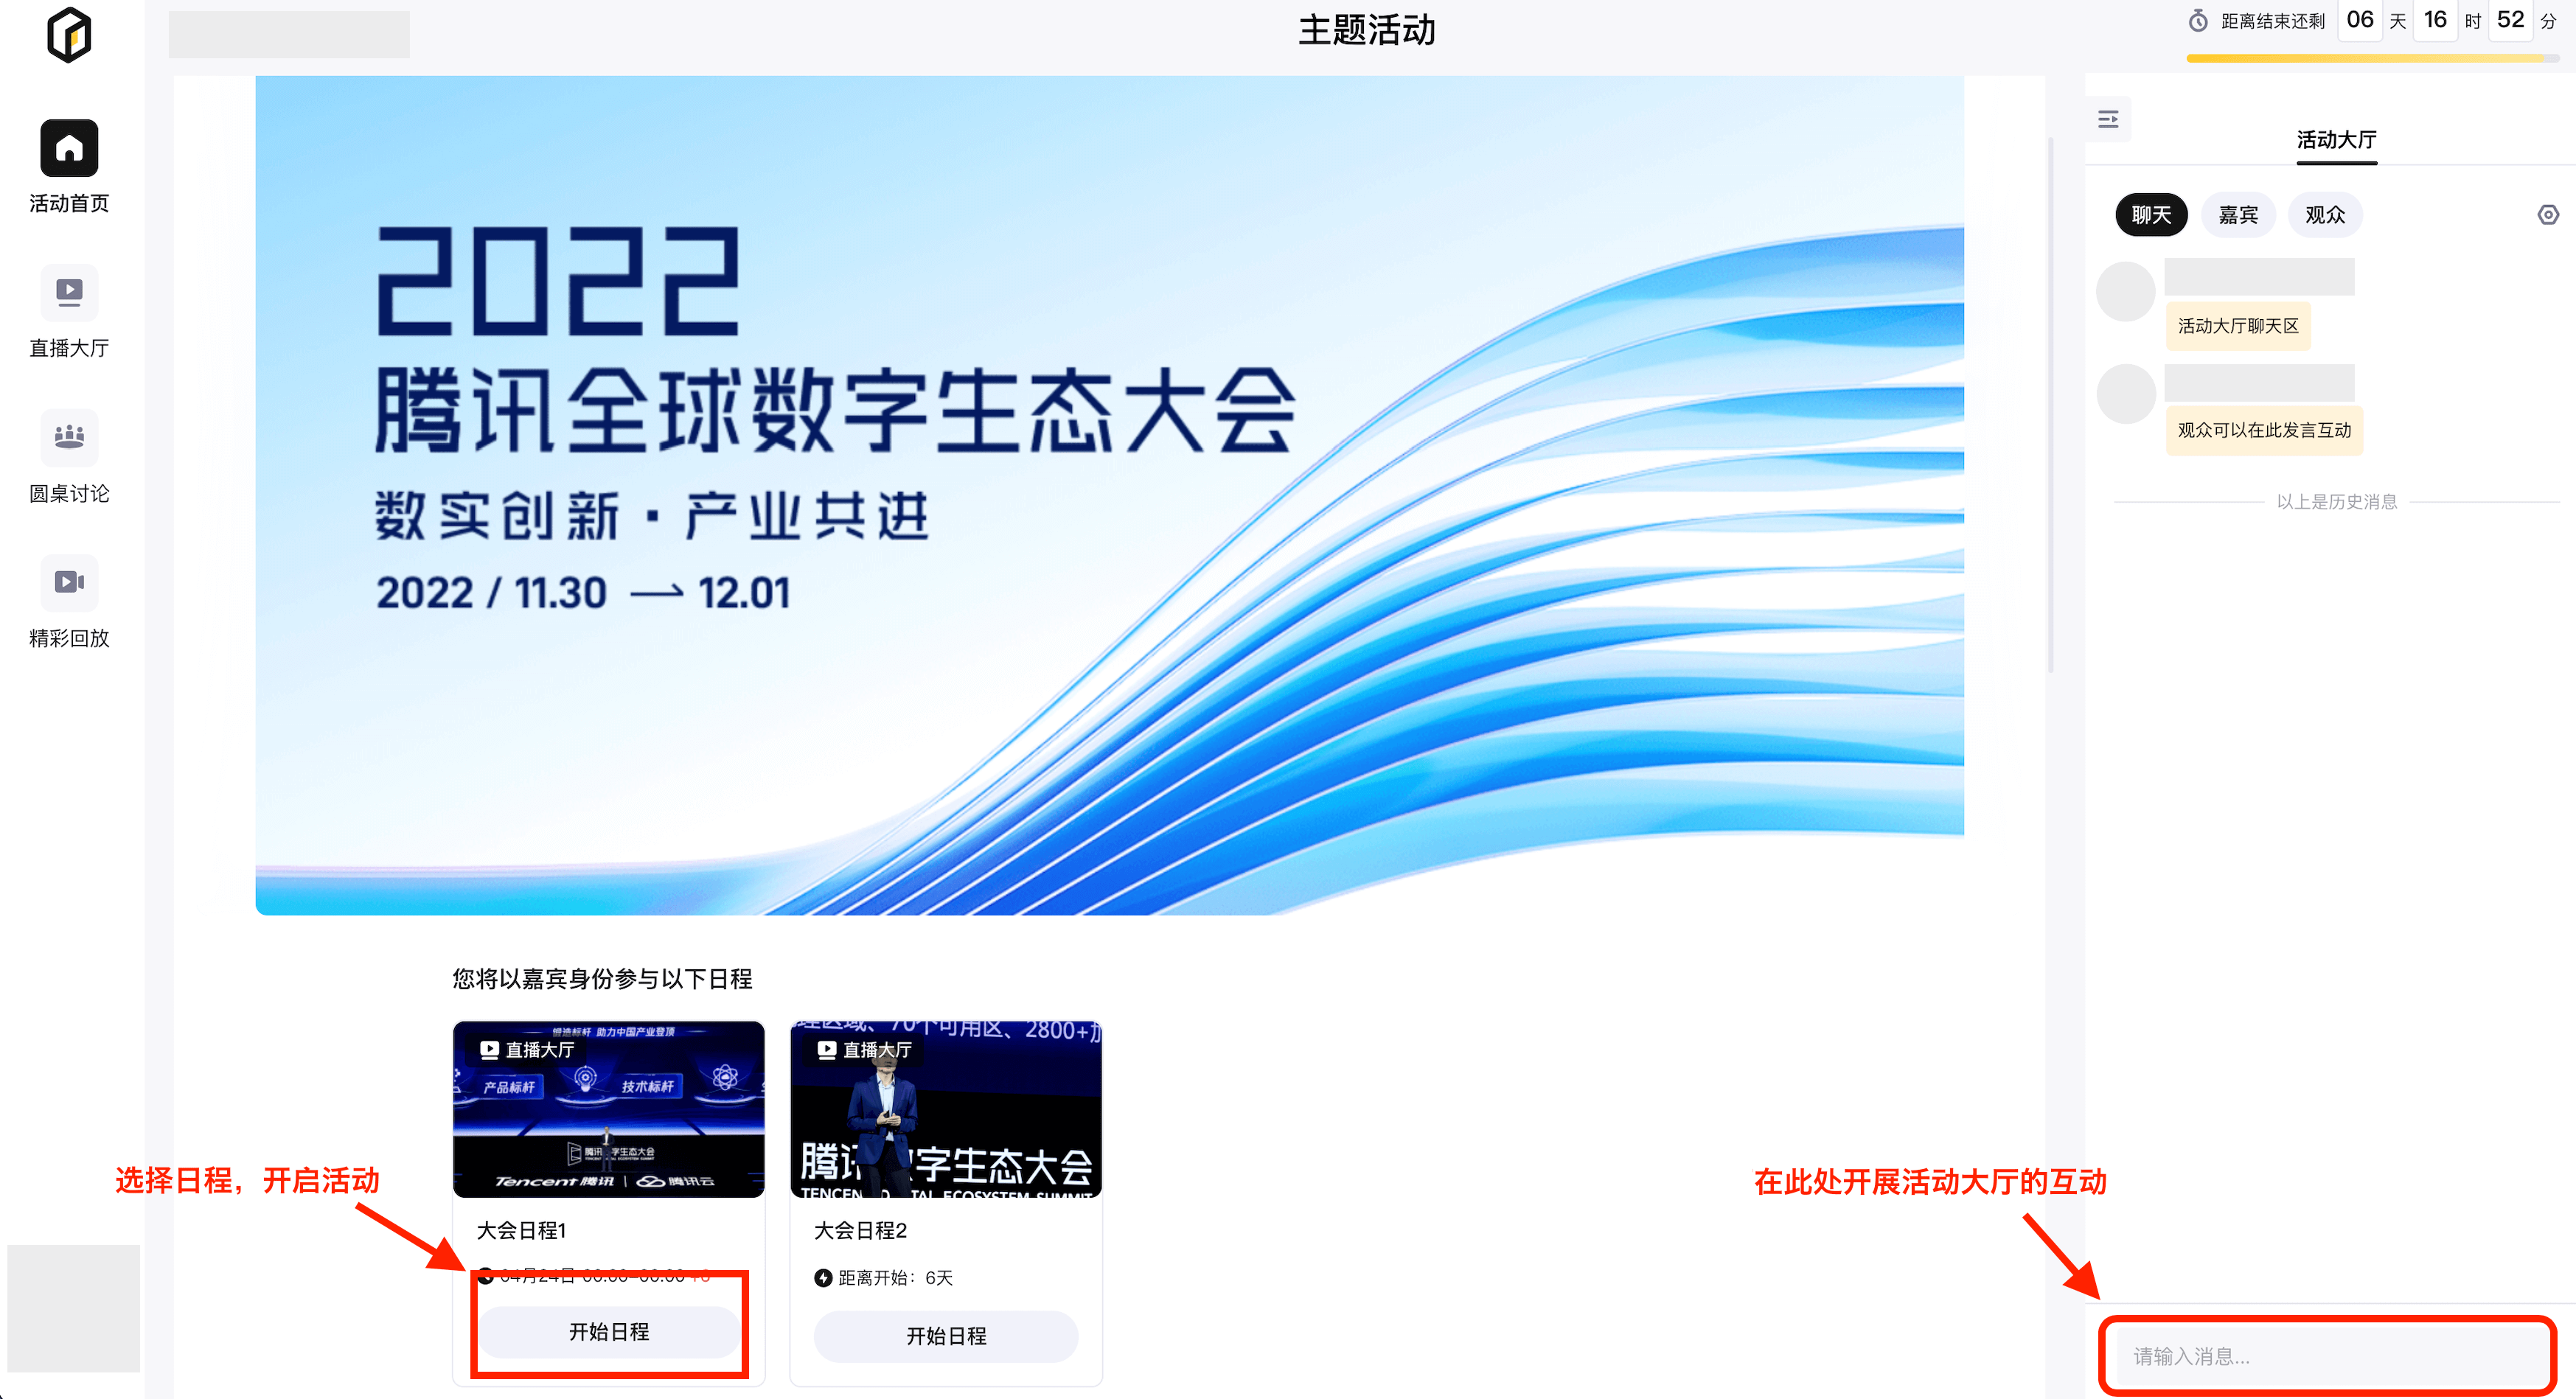Click the 大会日程2 title

(x=860, y=1230)
